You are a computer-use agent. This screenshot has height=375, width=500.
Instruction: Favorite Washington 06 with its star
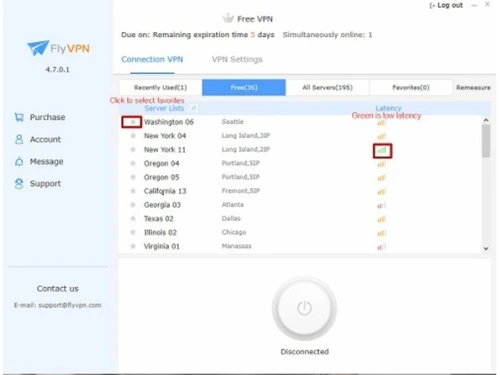[x=133, y=122]
